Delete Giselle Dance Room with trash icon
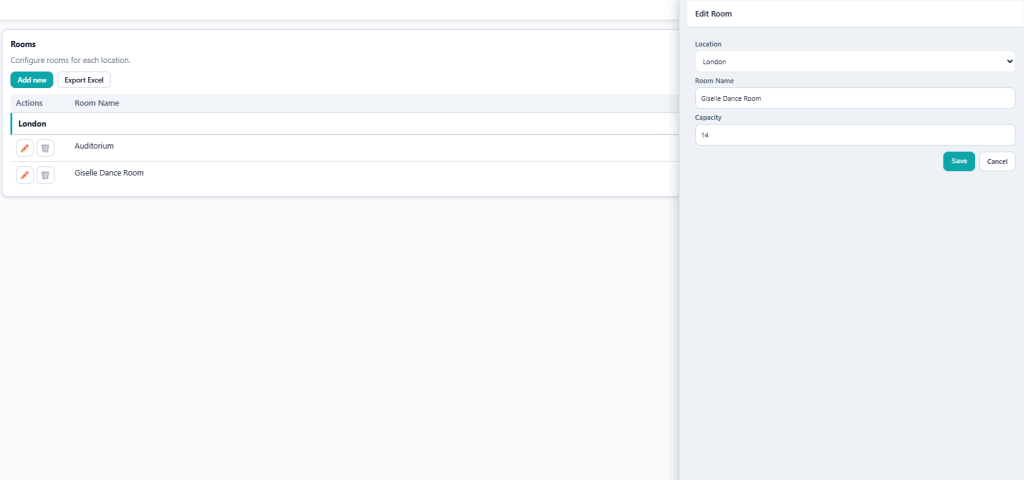The width and height of the screenshot is (1024, 480). click(46, 175)
